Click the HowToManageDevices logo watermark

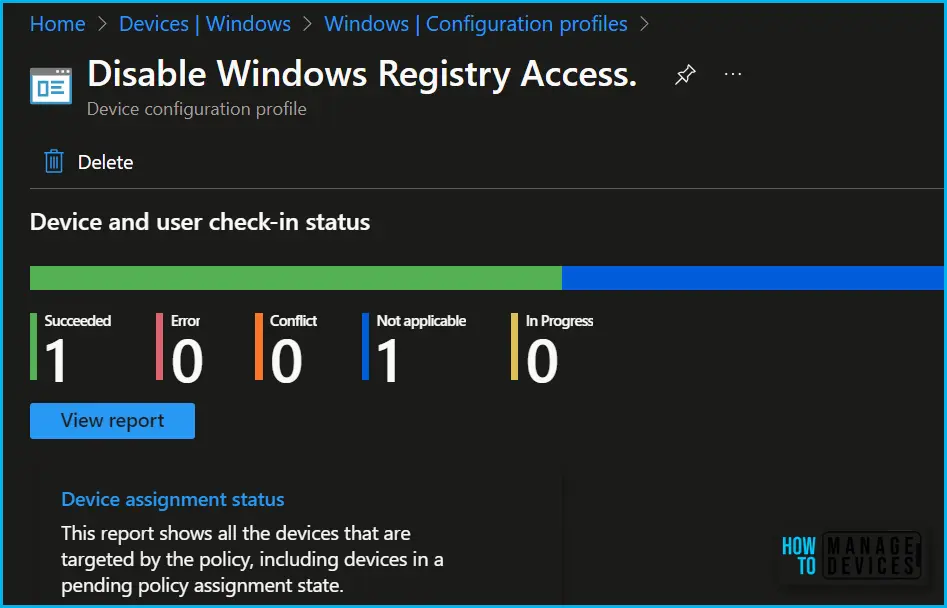[x=849, y=556]
